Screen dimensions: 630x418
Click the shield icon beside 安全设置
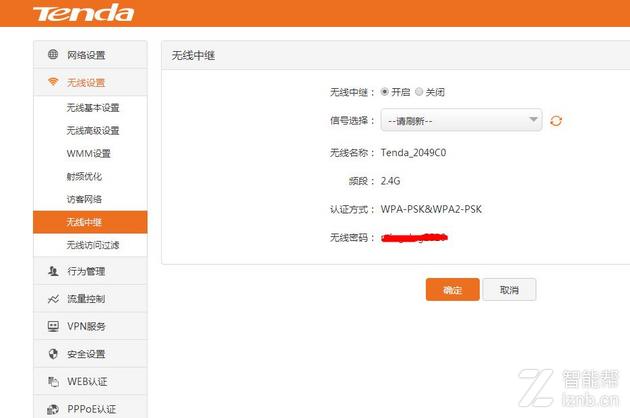[53, 354]
